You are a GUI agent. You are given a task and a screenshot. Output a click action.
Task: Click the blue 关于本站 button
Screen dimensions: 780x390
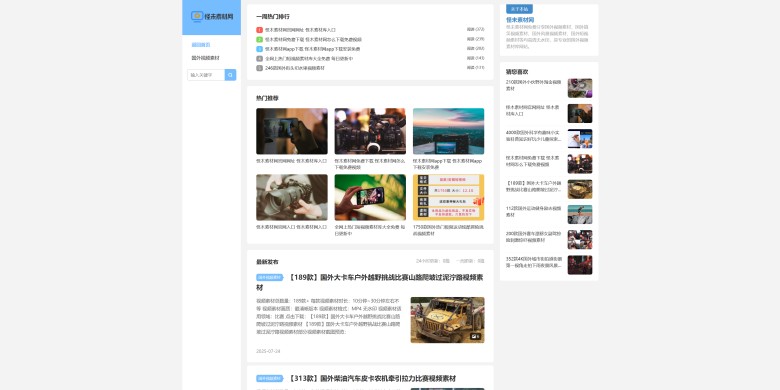click(x=519, y=9)
